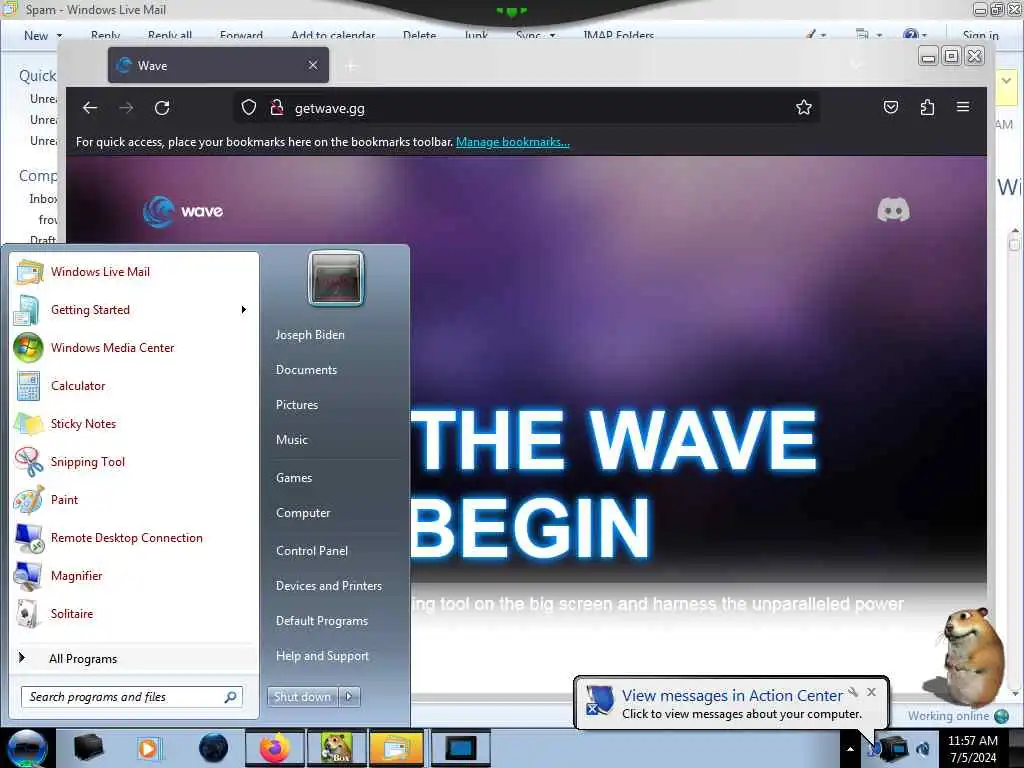The image size is (1024, 768).
Task: Open the Manage bookmarks link
Action: click(x=513, y=142)
